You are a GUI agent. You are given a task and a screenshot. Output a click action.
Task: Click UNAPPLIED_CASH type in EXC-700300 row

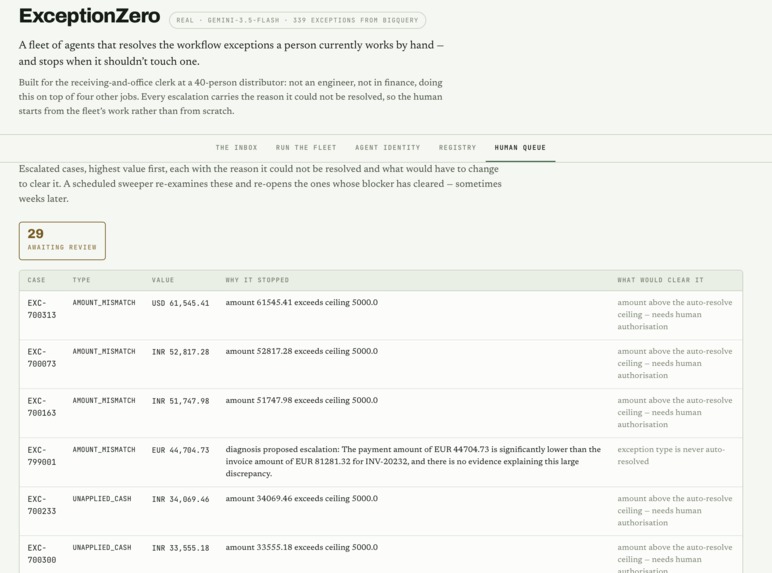point(102,547)
